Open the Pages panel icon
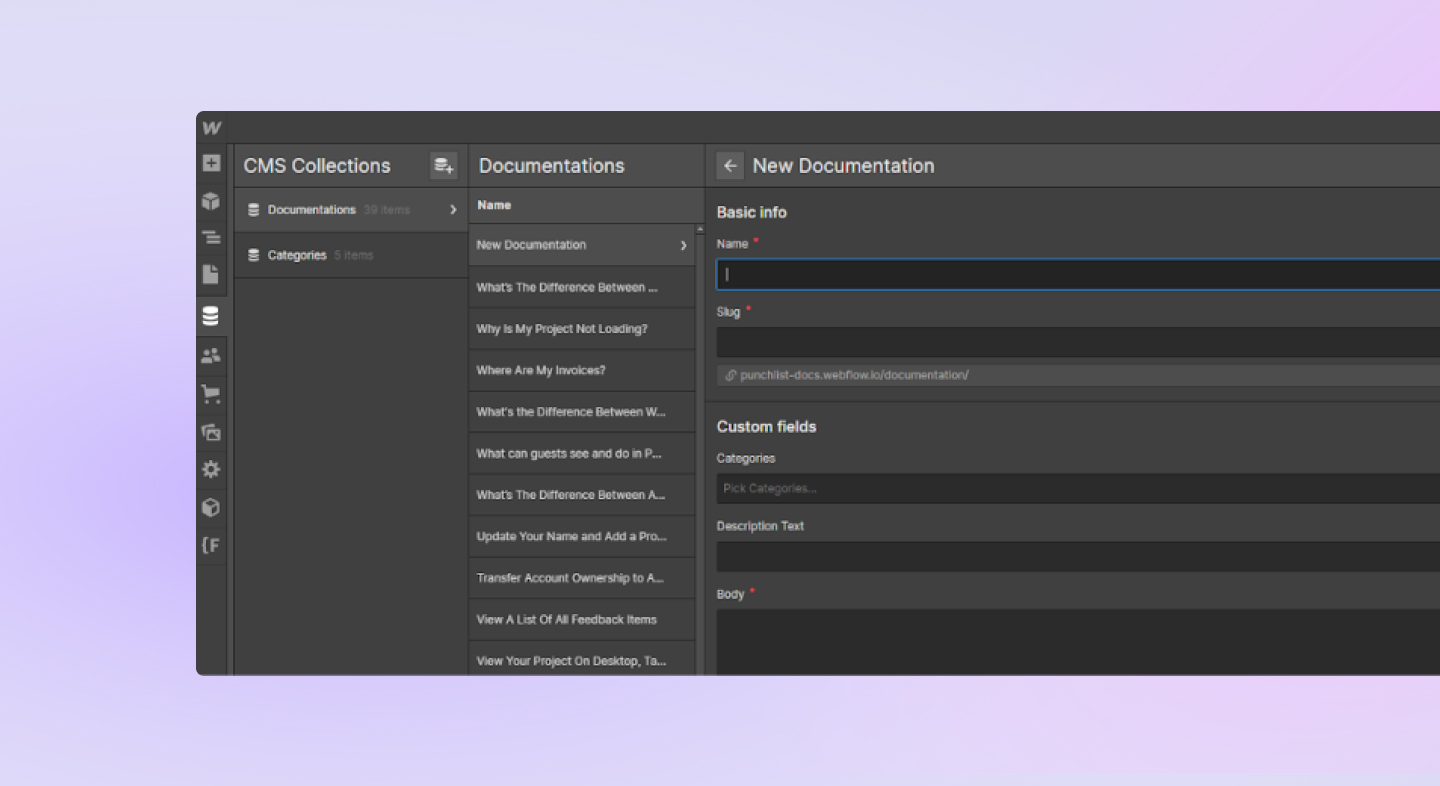The height and width of the screenshot is (786, 1440). point(211,275)
